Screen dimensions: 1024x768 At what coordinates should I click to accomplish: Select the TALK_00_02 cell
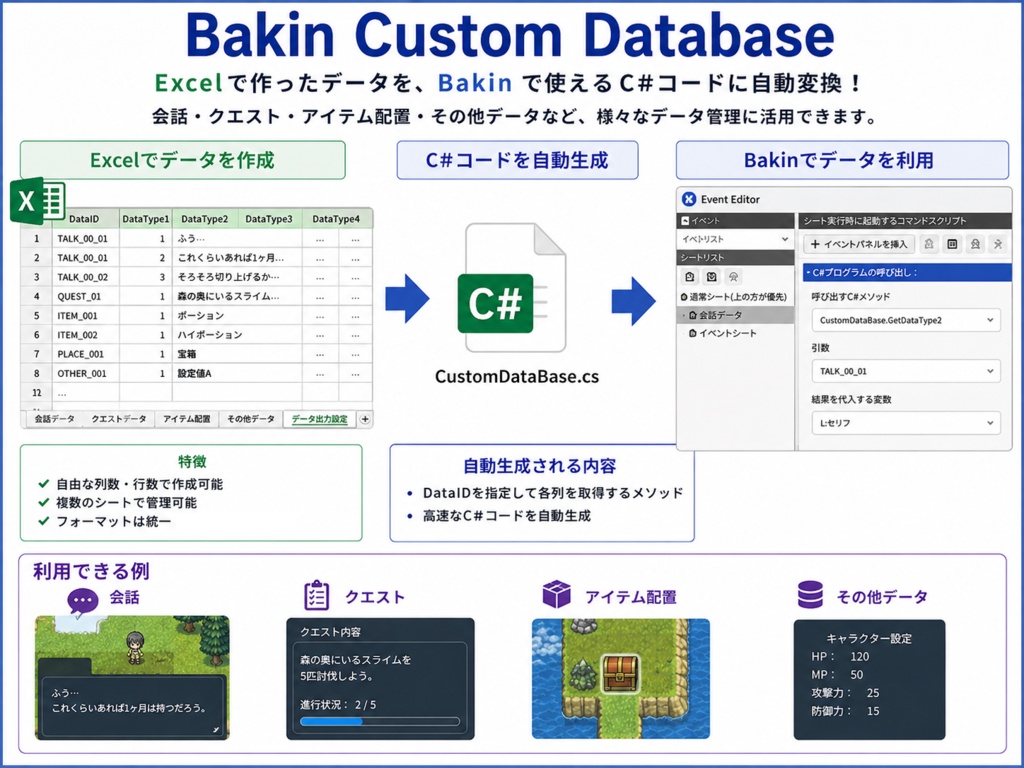(x=86, y=277)
